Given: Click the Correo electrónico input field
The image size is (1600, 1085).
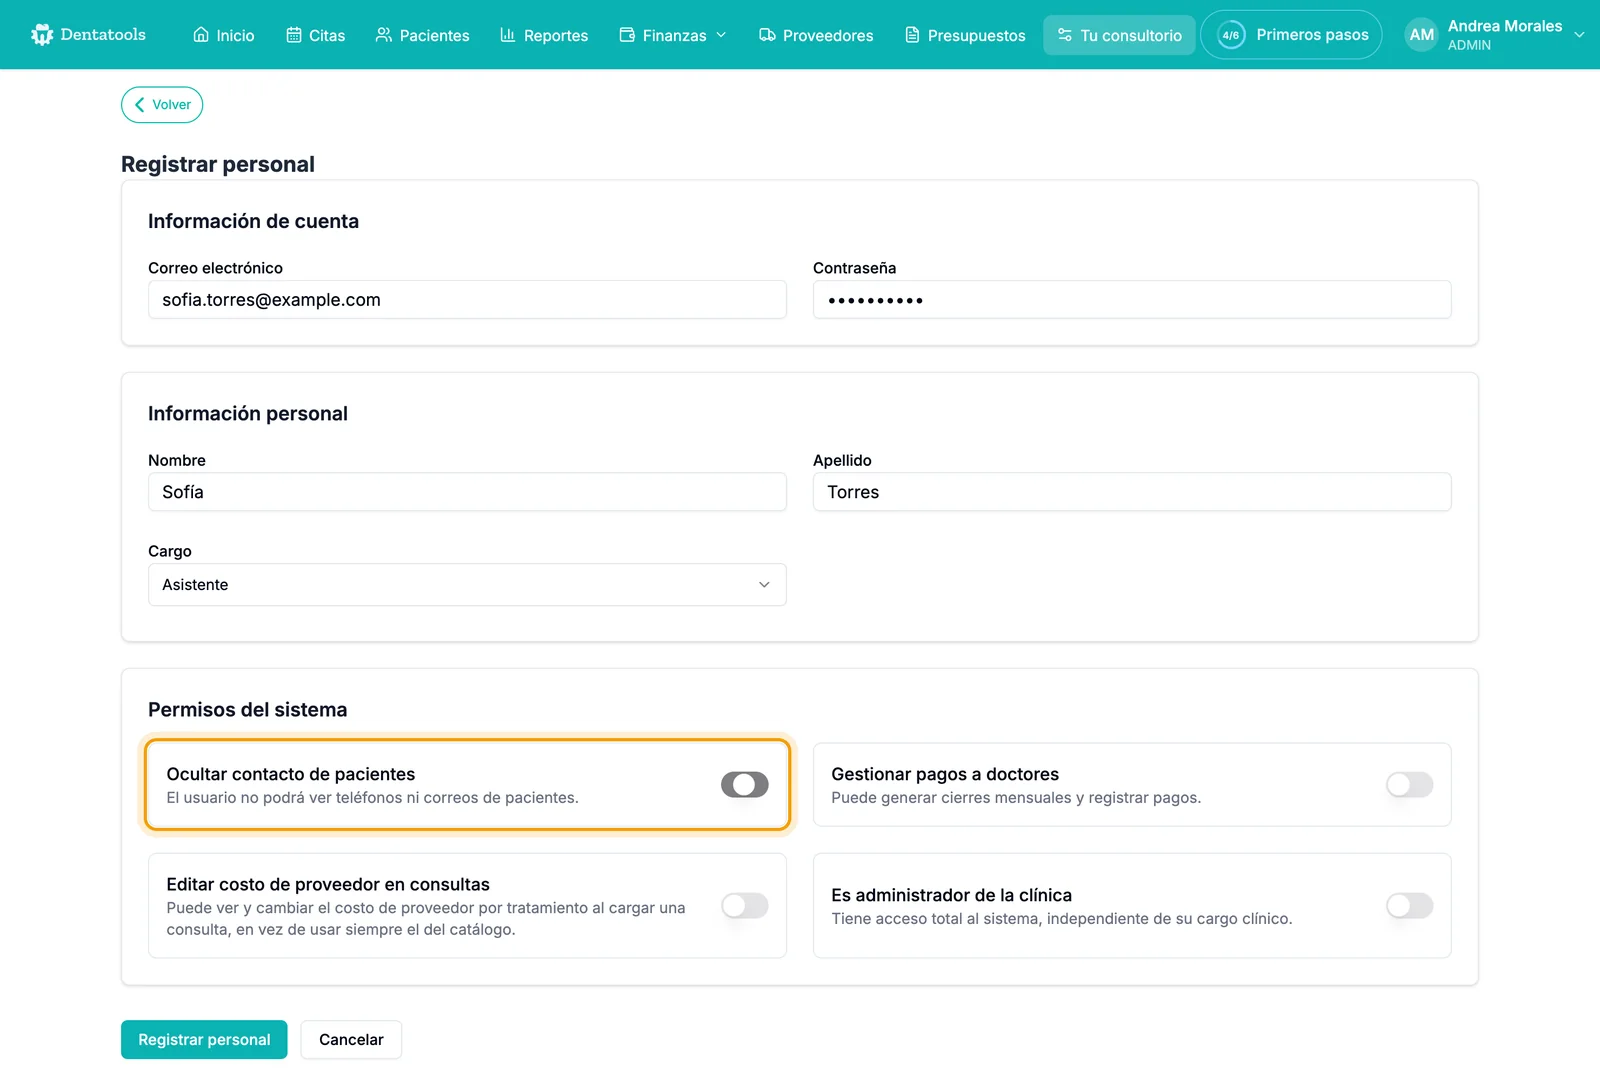Looking at the screenshot, I should tap(467, 300).
